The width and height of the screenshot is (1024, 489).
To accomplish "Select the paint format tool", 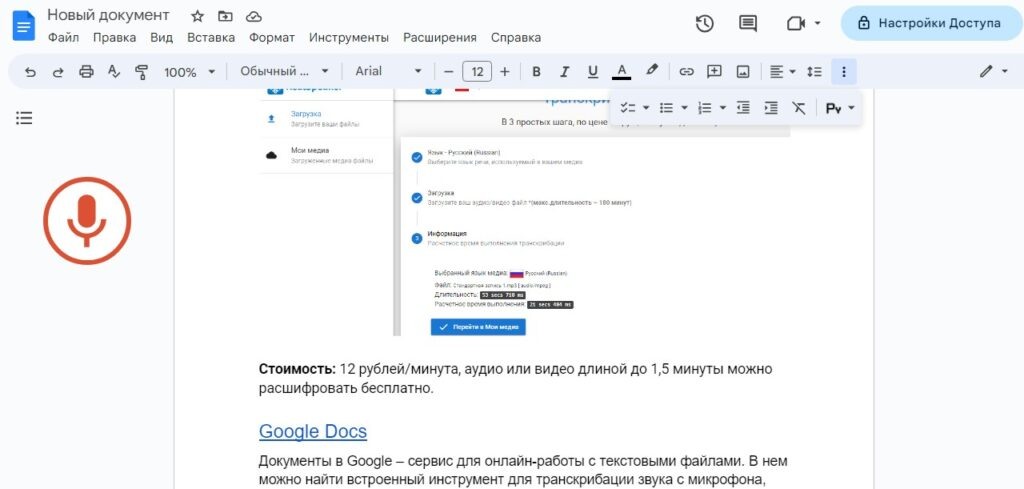I will (141, 72).
